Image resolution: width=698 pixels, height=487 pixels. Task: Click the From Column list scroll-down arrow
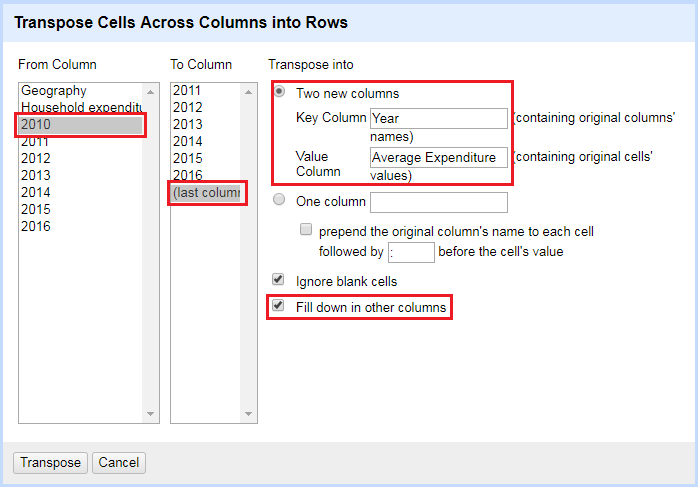click(x=152, y=414)
